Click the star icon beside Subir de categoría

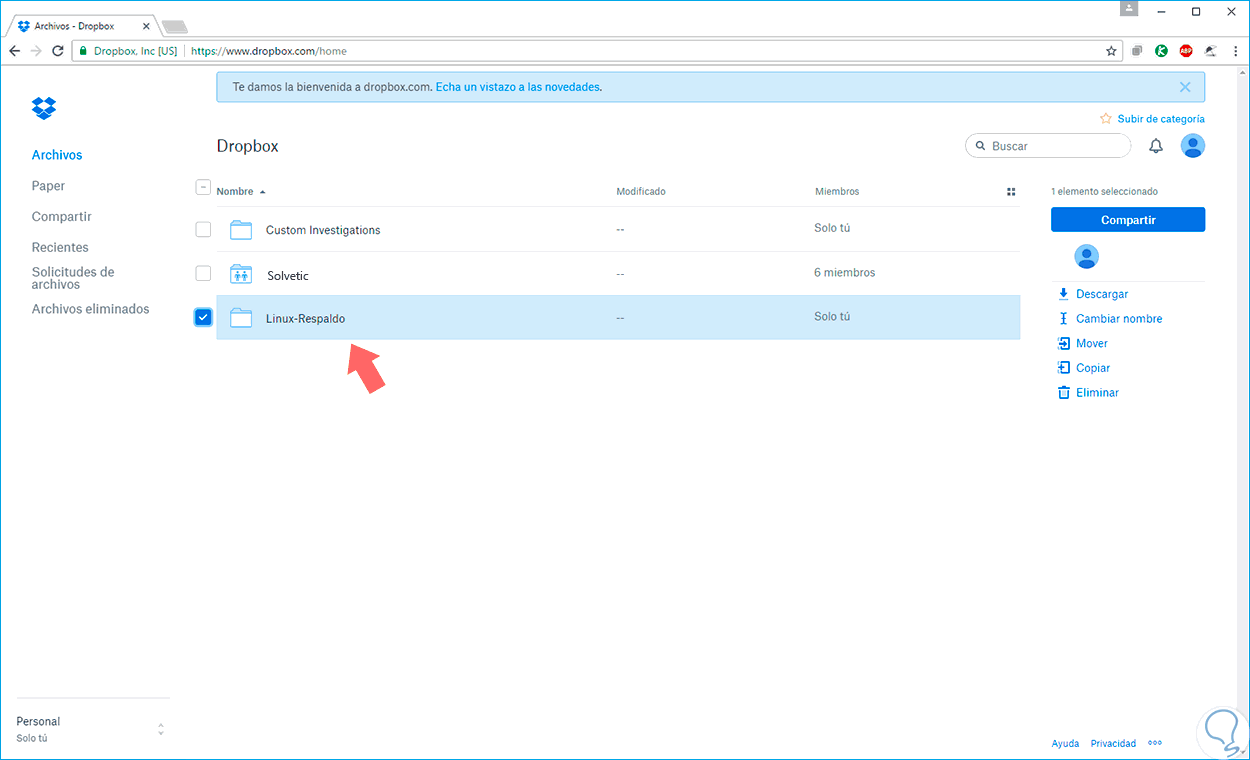tap(1106, 119)
